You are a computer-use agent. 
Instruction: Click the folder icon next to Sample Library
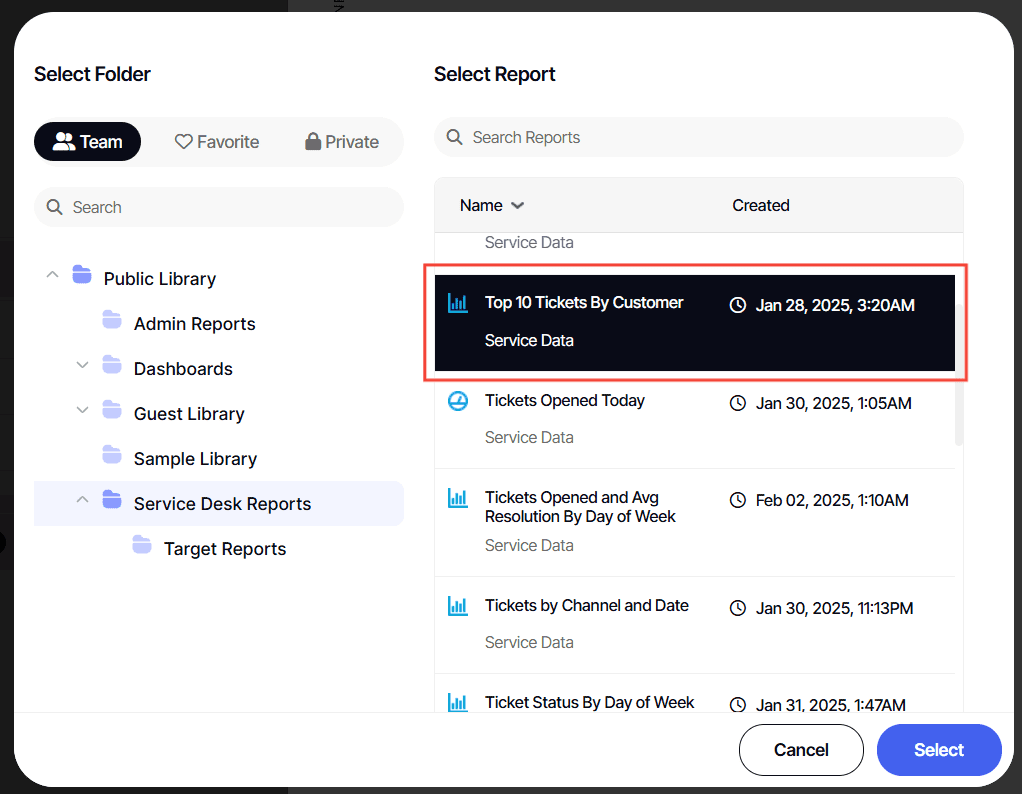[112, 456]
